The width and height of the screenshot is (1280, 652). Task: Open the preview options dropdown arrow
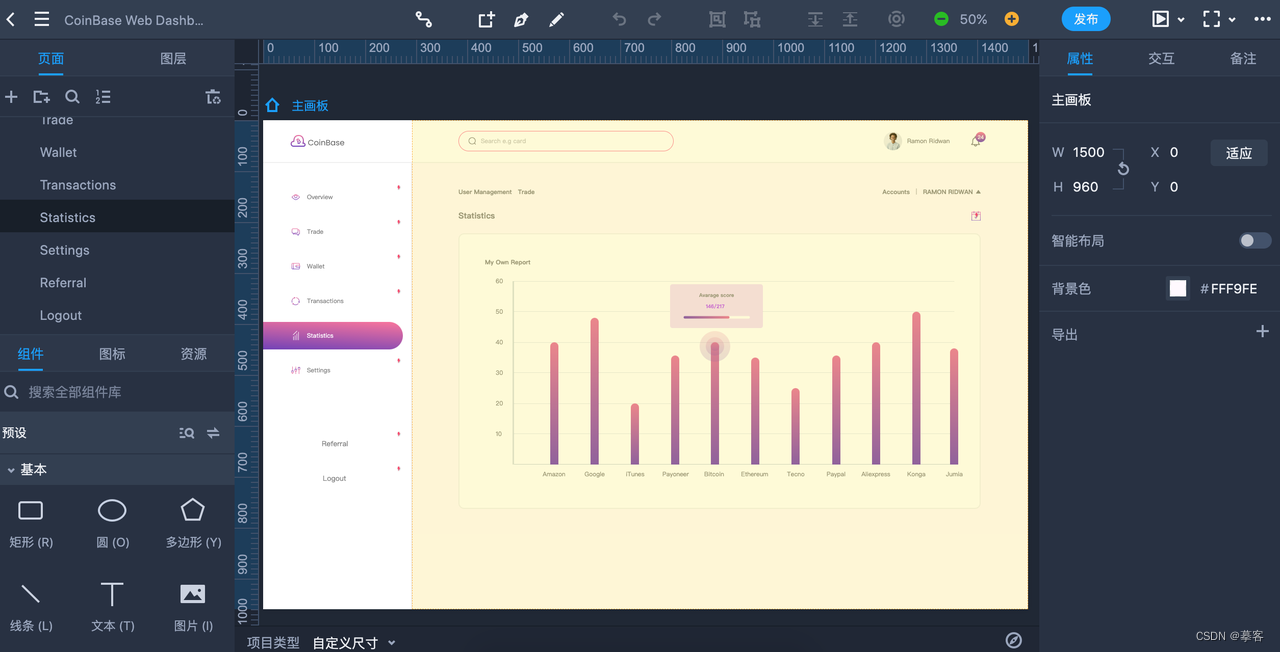(1181, 20)
